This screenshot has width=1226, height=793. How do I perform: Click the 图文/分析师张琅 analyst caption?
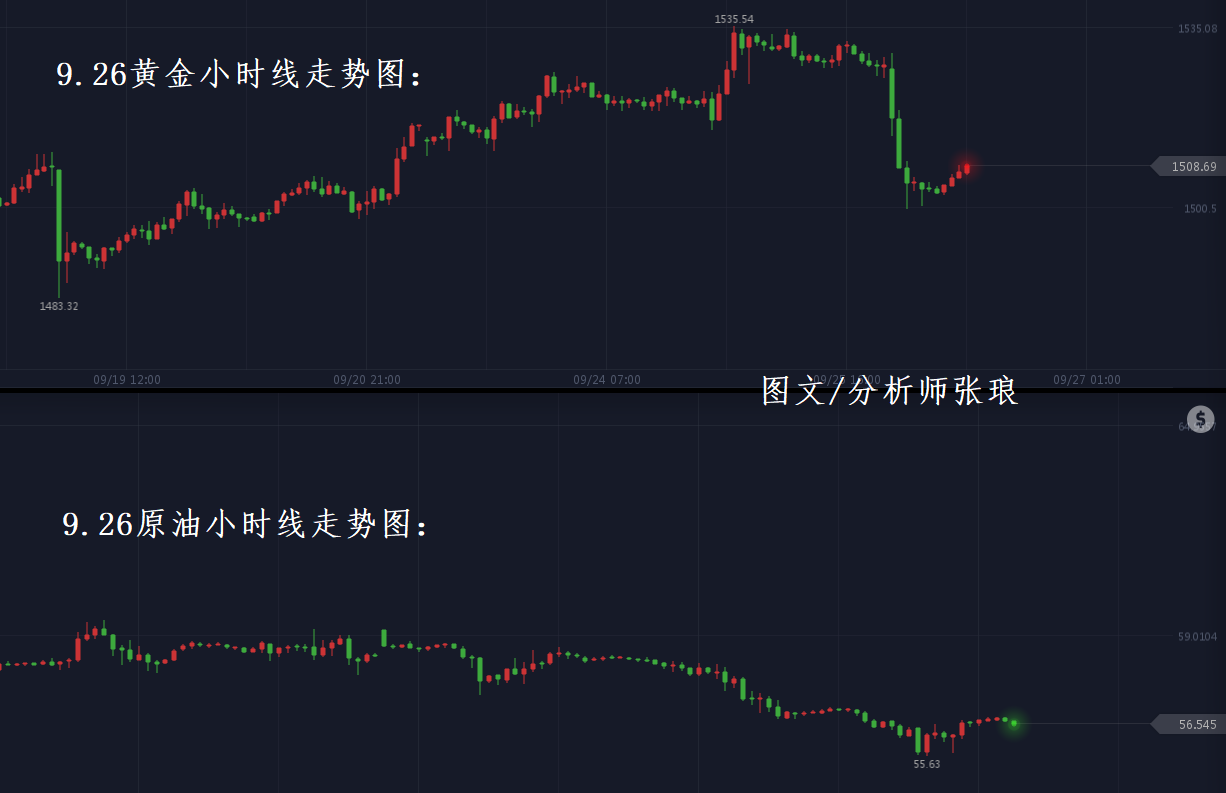pyautogui.click(x=890, y=392)
